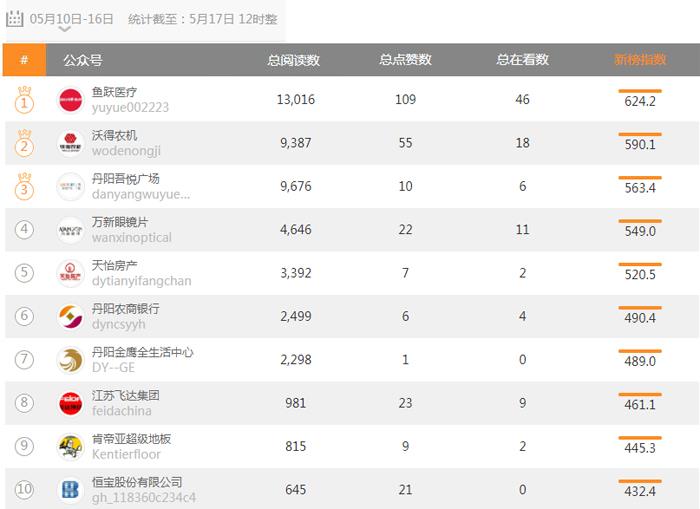The height and width of the screenshot is (509, 700).
Task: Click the rank 6 circle badge
Action: [x=24, y=316]
